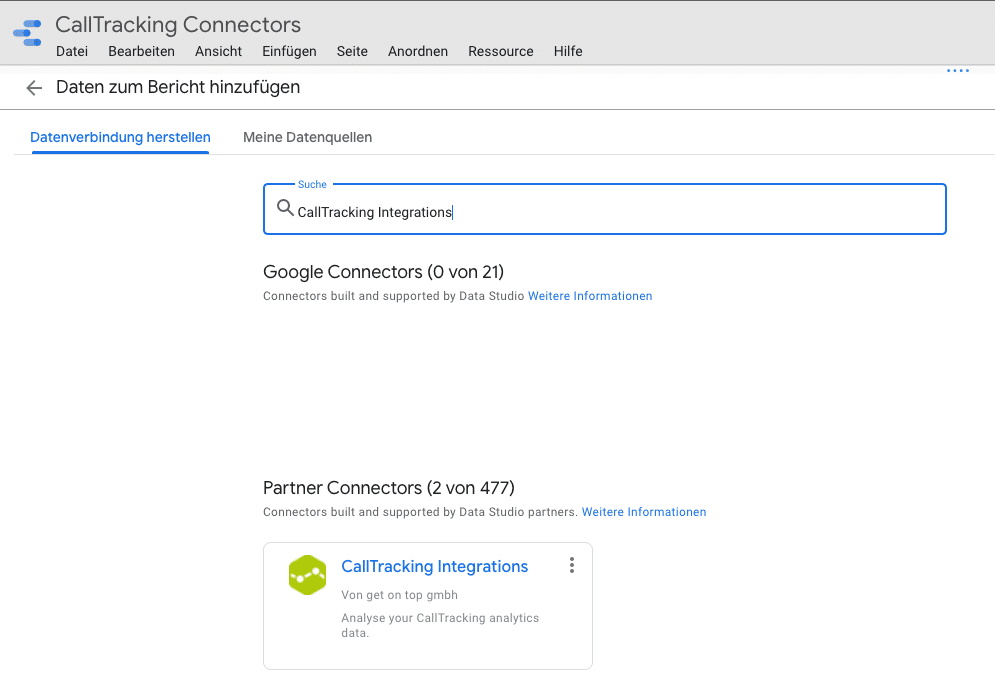Open the Bearbeiten menu
This screenshot has height=692, width=995.
[x=141, y=51]
